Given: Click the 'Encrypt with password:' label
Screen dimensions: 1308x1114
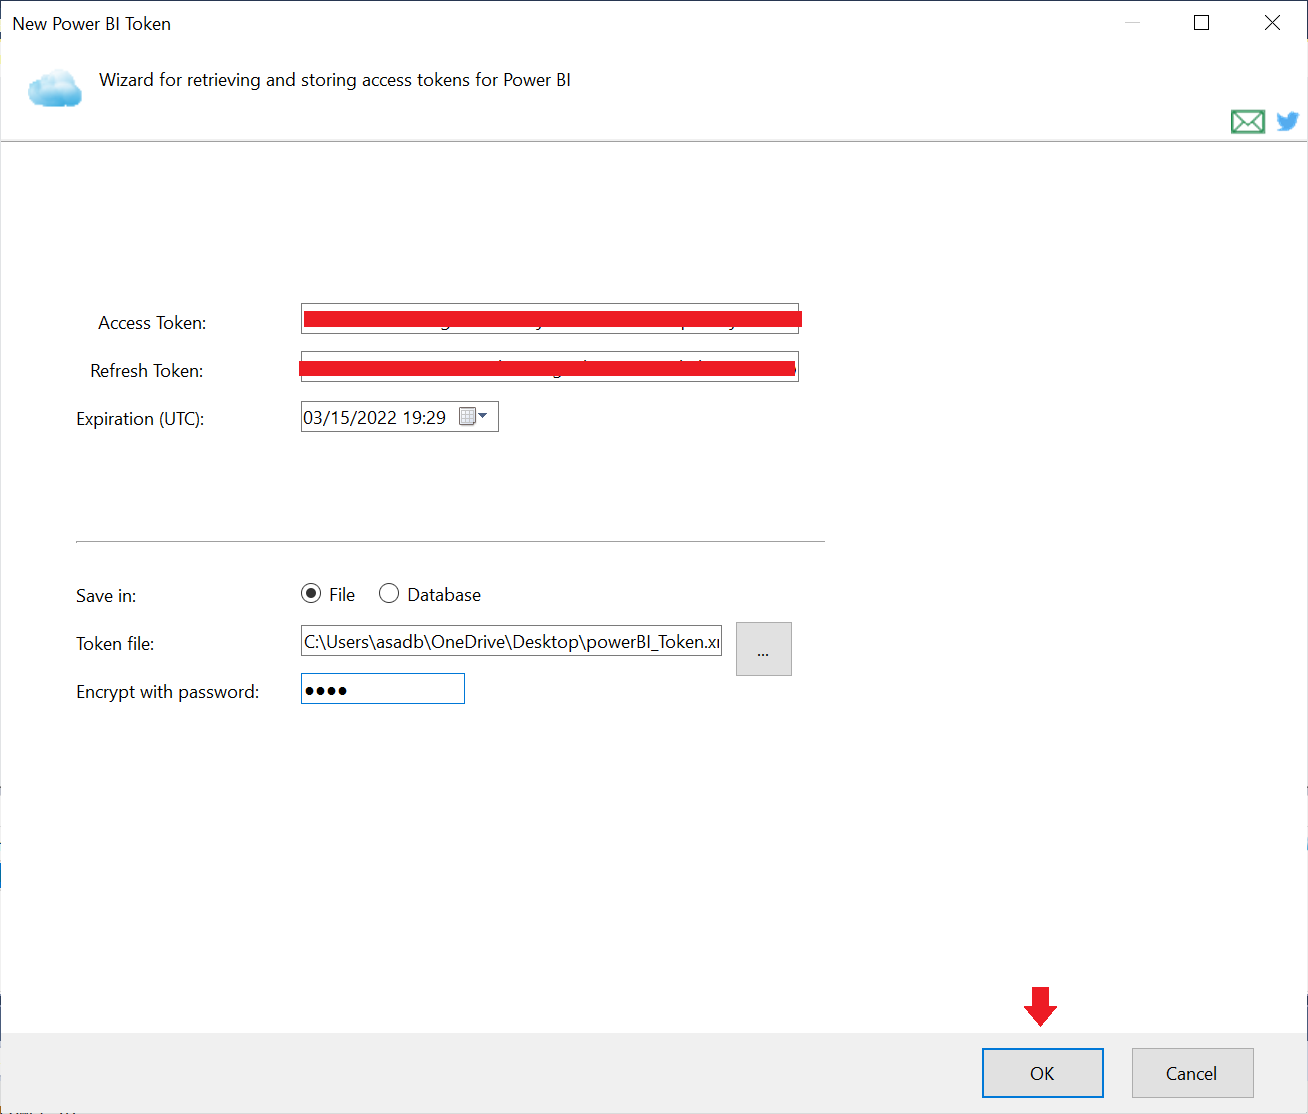Looking at the screenshot, I should (x=168, y=692).
